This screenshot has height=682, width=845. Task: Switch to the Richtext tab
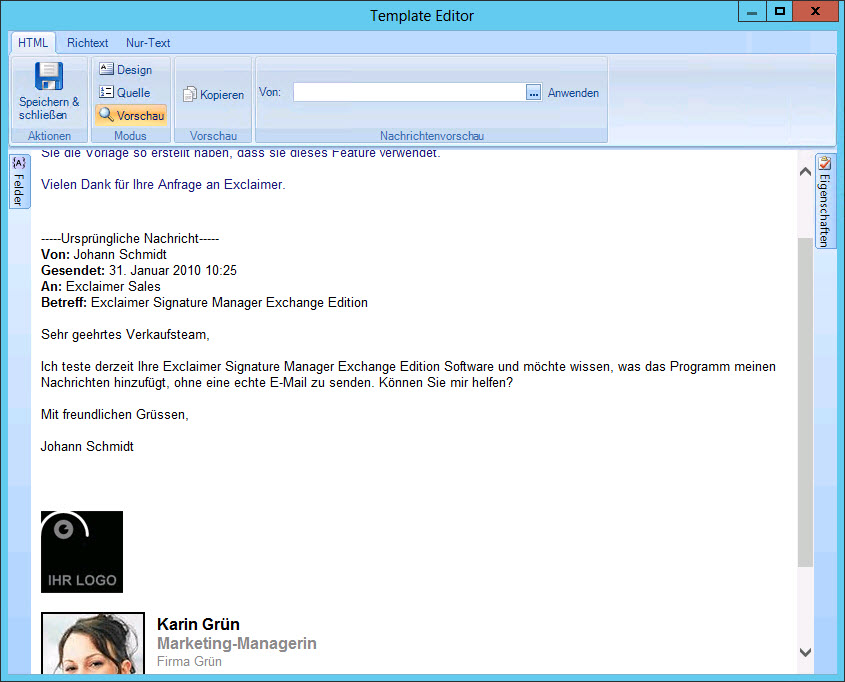87,43
